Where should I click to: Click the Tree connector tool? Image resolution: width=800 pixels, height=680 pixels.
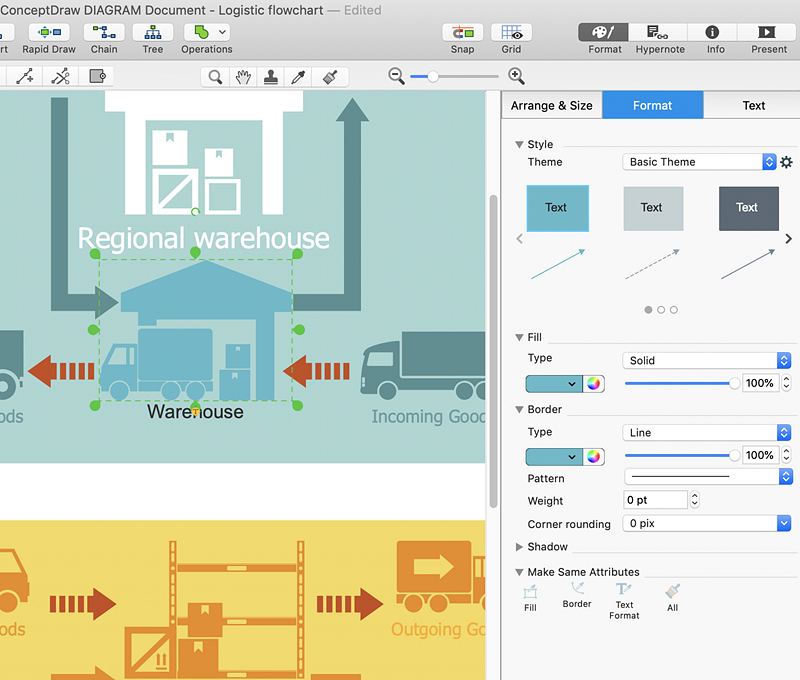(x=153, y=33)
